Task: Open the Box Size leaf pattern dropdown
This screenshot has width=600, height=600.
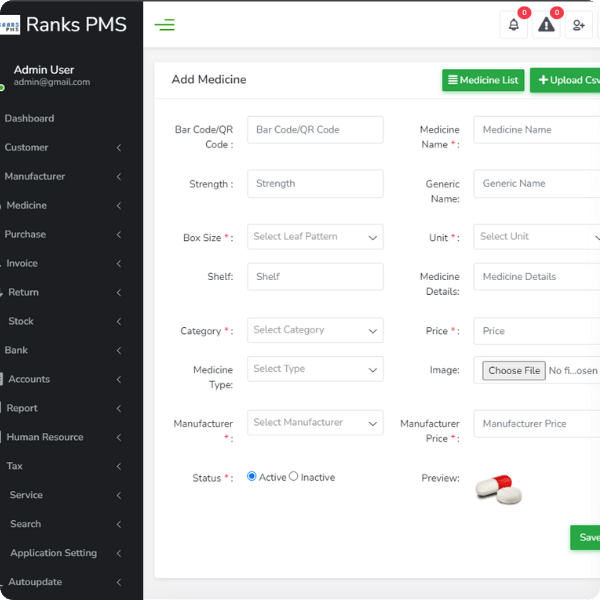Action: 315,237
